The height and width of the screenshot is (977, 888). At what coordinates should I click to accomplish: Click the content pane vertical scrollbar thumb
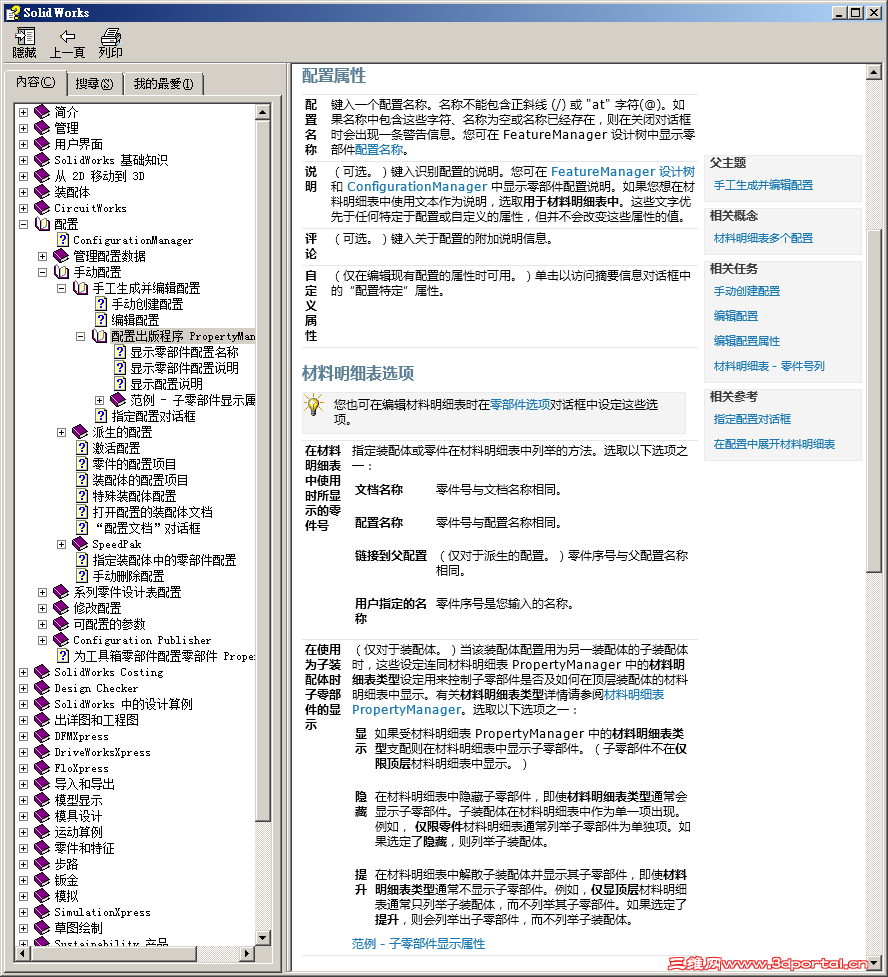874,401
